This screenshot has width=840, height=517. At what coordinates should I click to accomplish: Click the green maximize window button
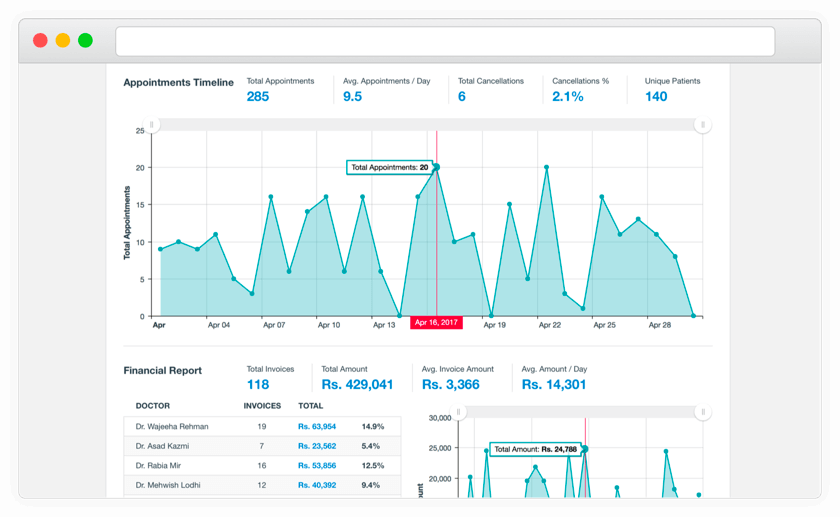pyautogui.click(x=85, y=40)
